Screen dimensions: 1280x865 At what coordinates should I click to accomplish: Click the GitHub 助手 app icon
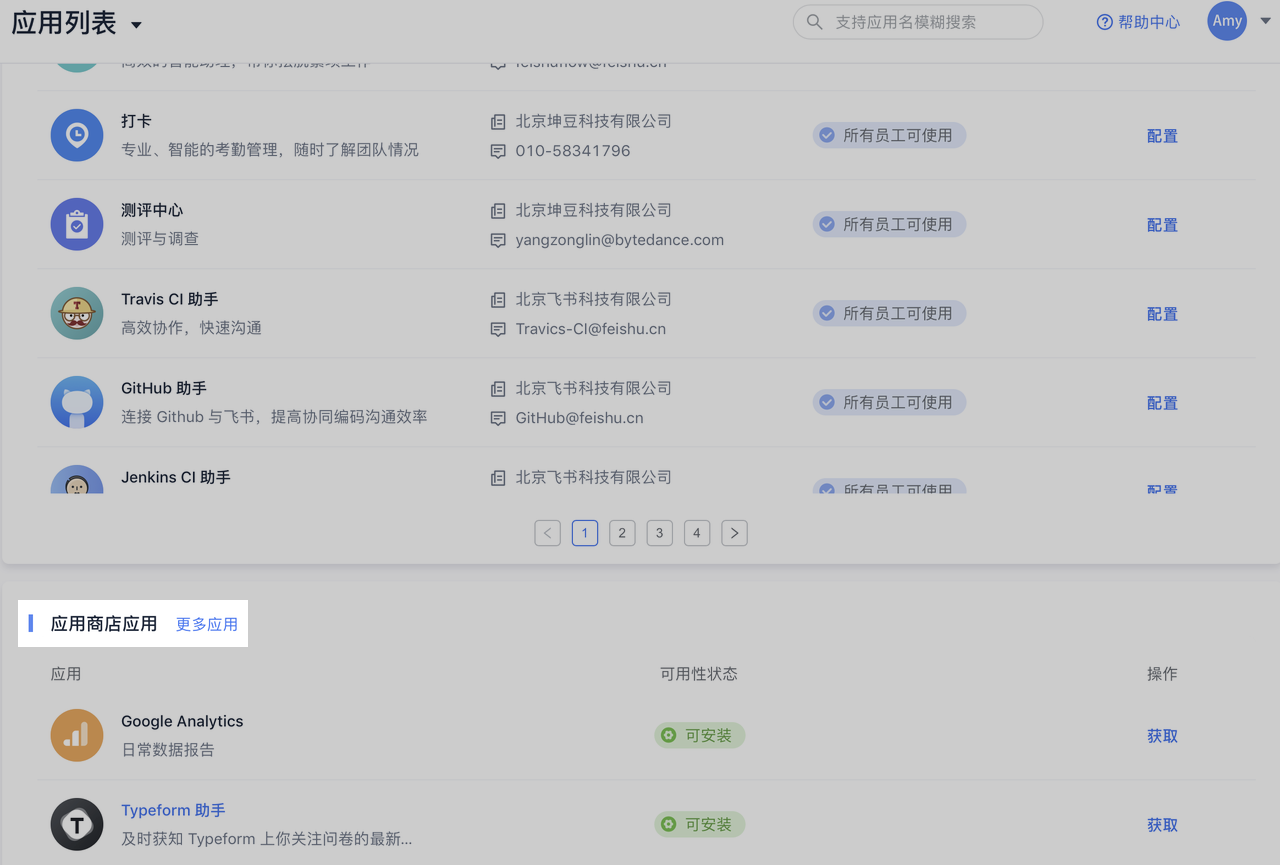(77, 402)
